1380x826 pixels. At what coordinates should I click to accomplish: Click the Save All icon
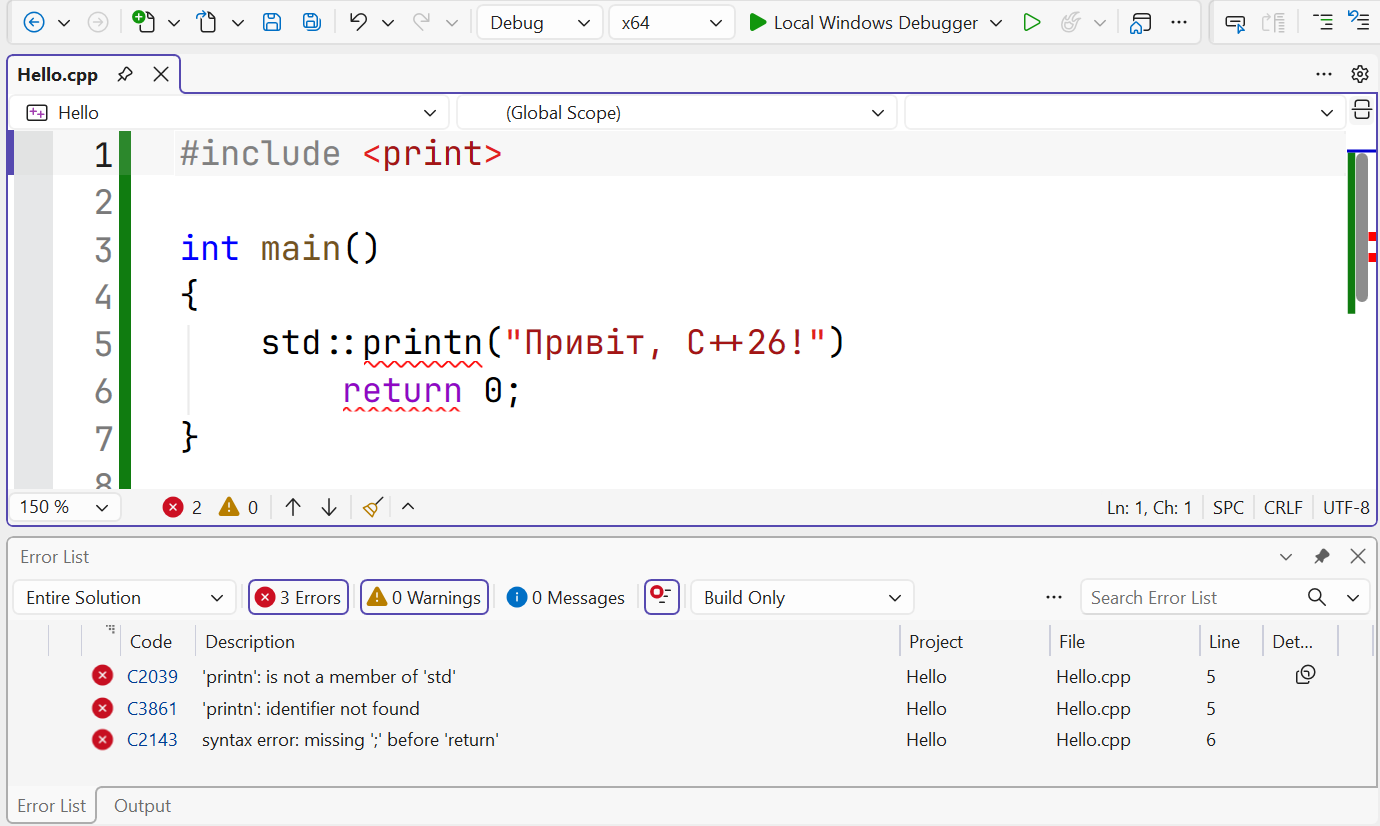pos(312,22)
